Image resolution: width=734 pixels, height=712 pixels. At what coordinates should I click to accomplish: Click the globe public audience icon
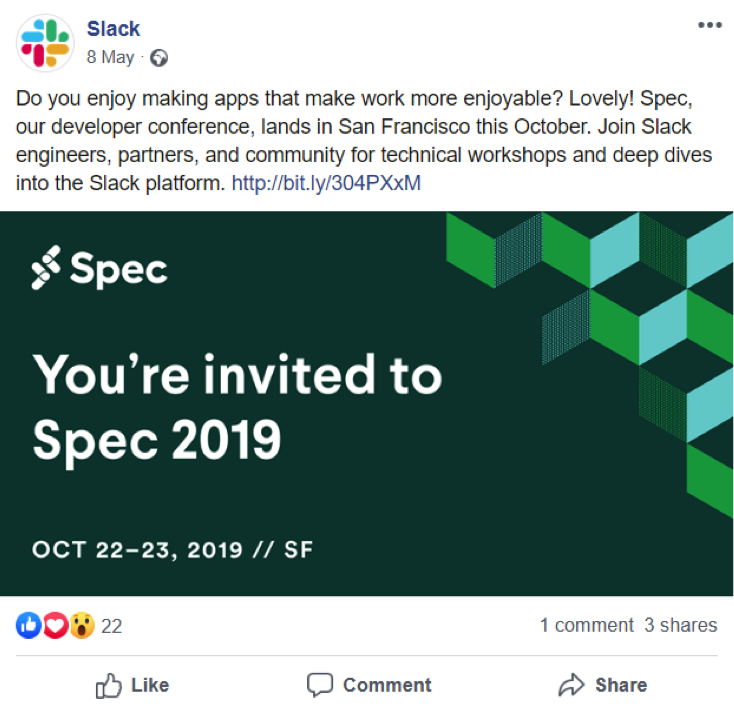(x=158, y=58)
